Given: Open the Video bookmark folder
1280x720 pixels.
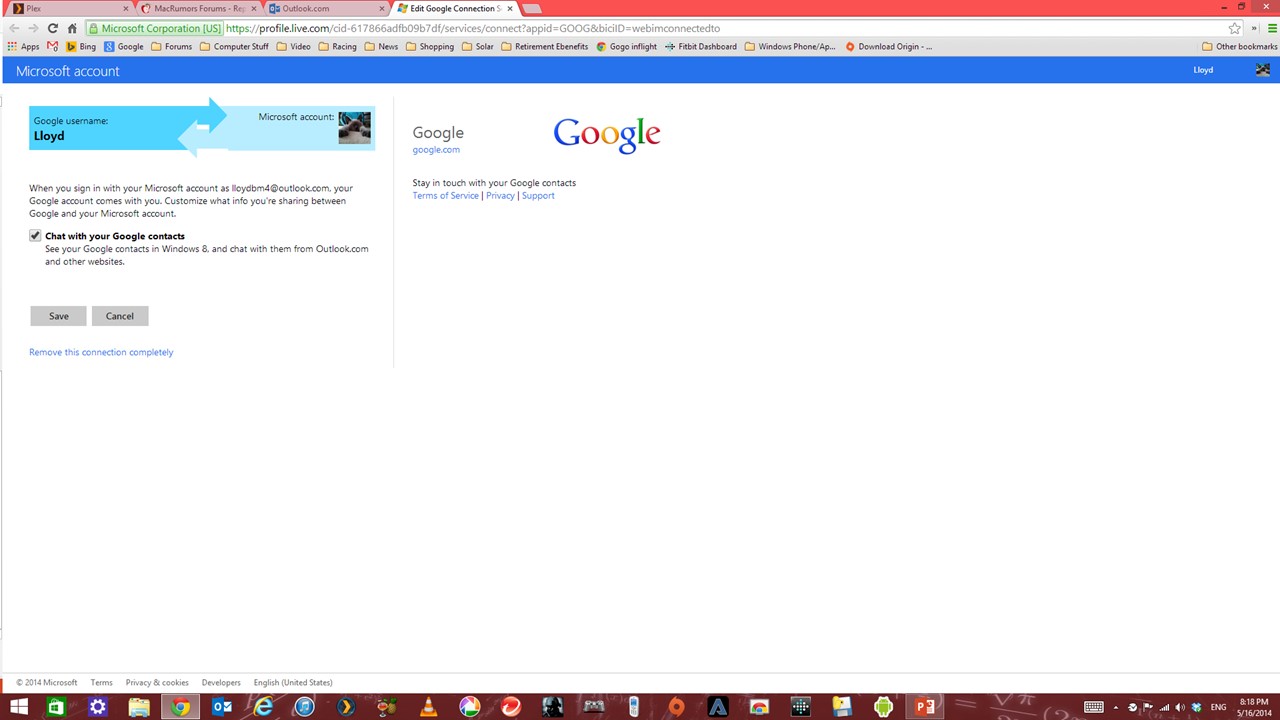Looking at the screenshot, I should pyautogui.click(x=294, y=46).
